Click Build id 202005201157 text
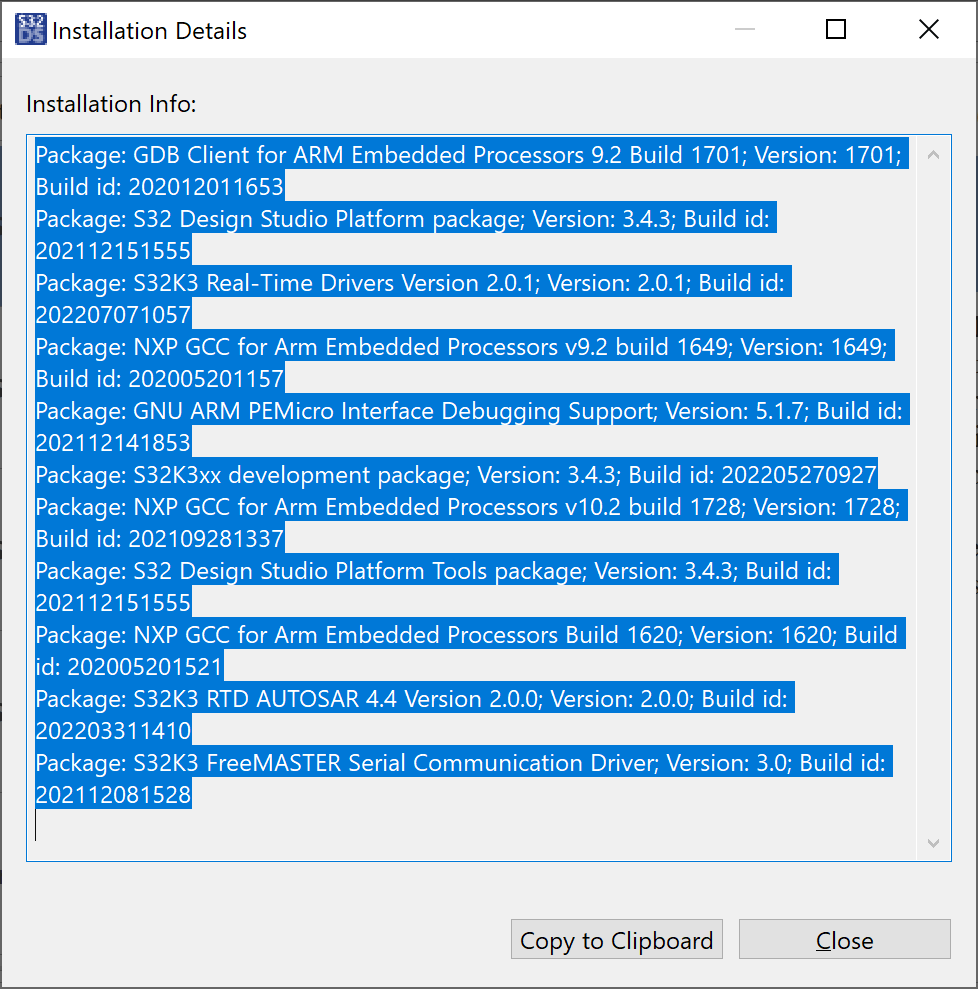The width and height of the screenshot is (978, 989). tap(160, 379)
